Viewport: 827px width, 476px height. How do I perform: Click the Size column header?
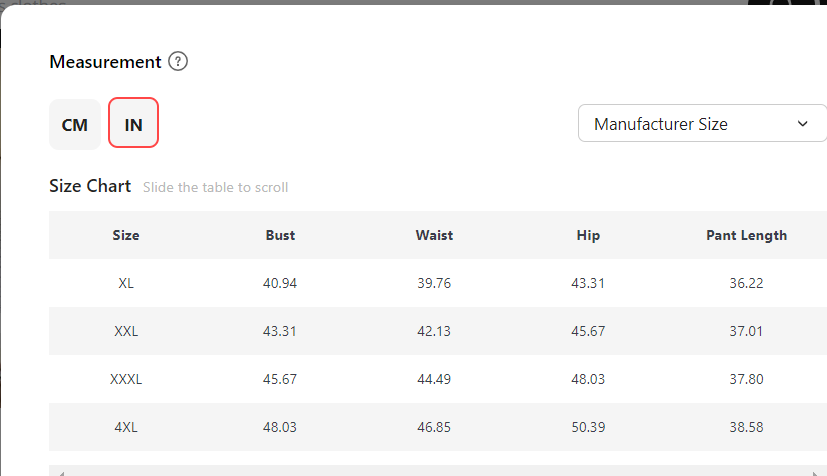point(126,236)
